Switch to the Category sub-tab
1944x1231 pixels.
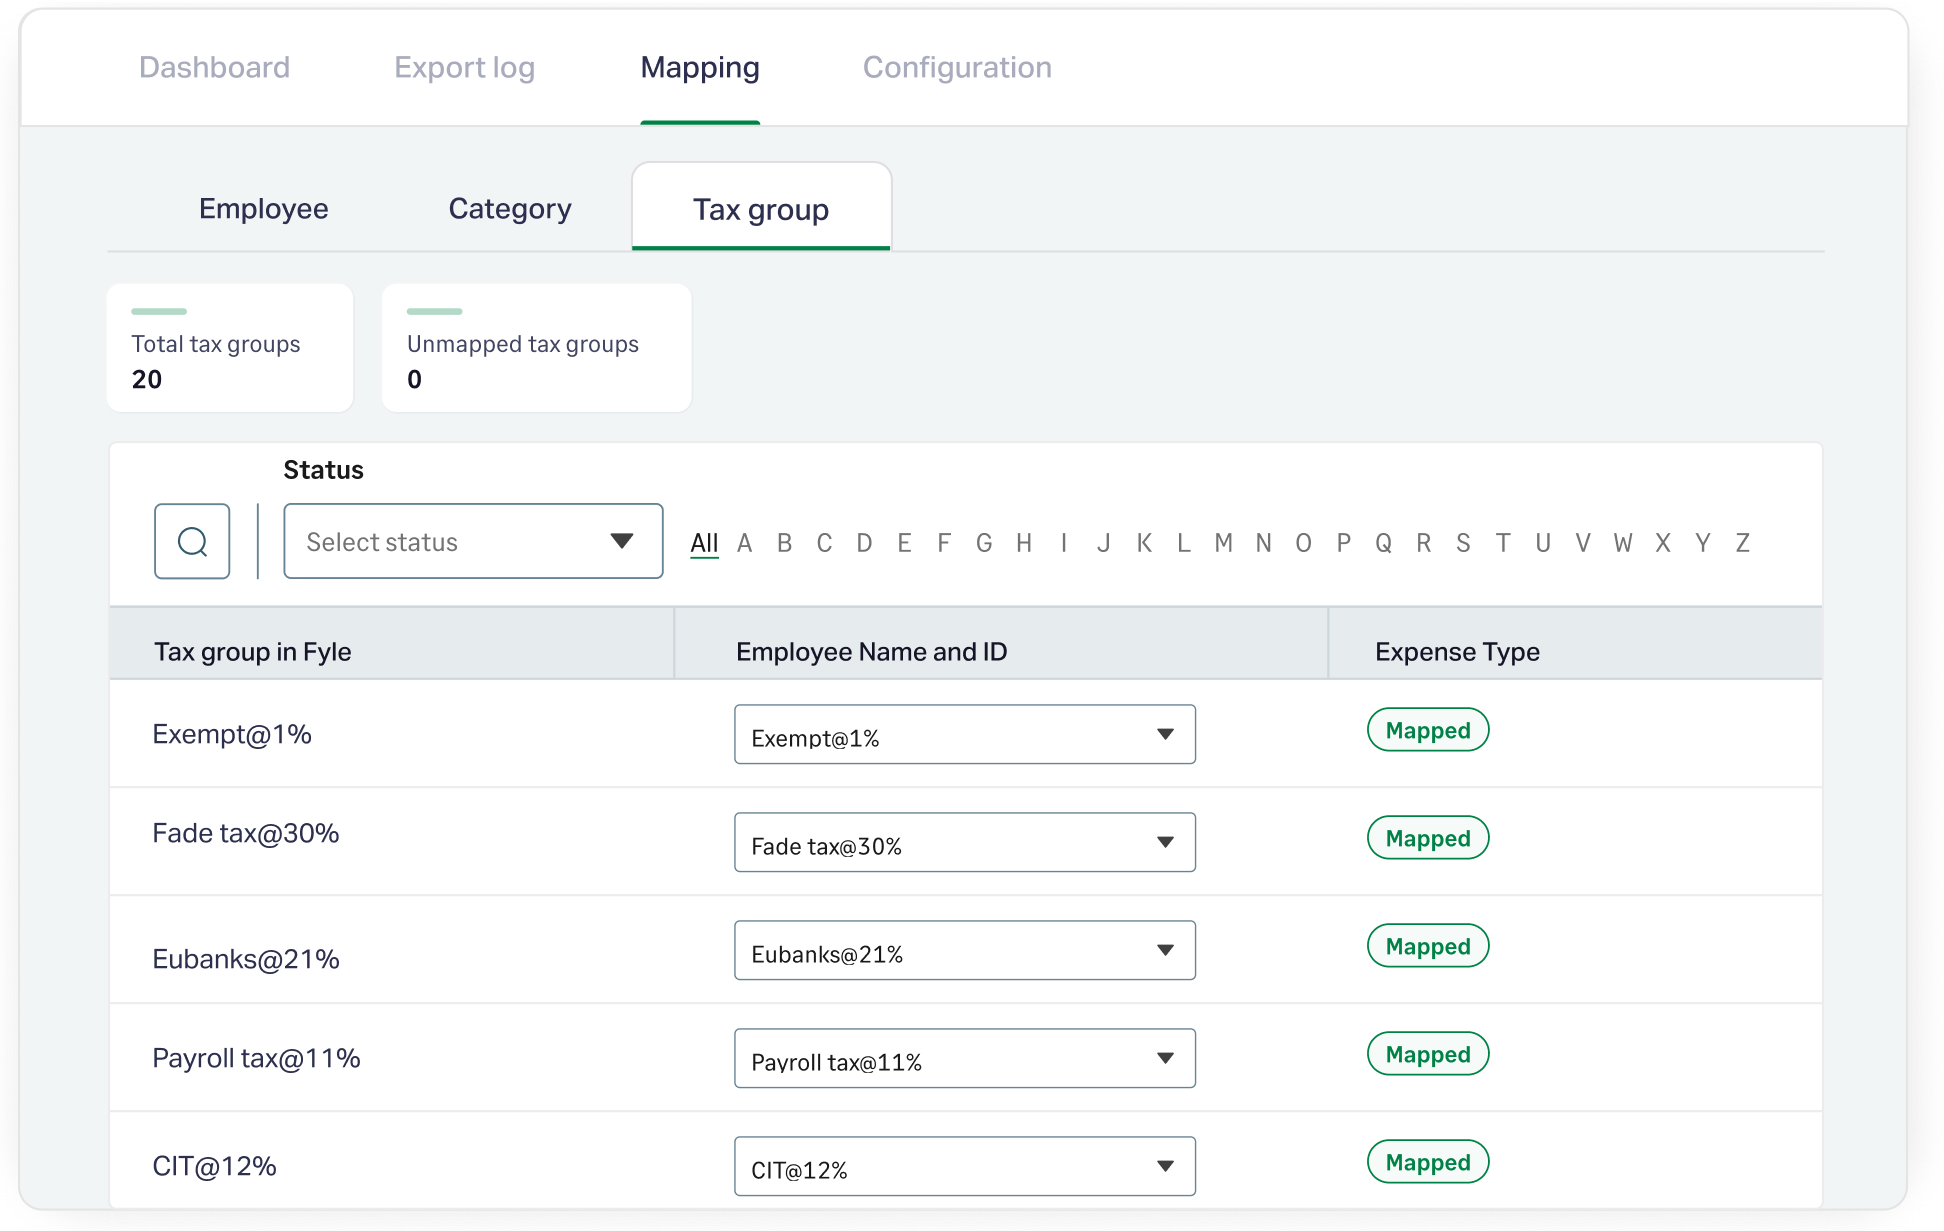coord(510,208)
